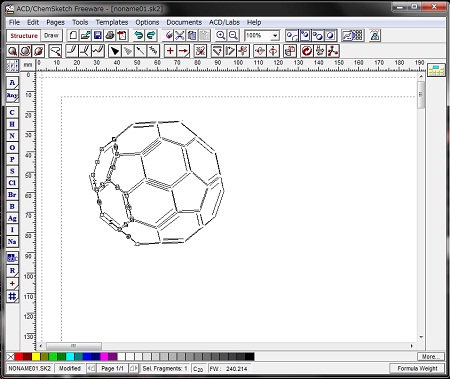The height and width of the screenshot is (379, 450).
Task: Pick the magenta color swatch
Action: (104, 357)
